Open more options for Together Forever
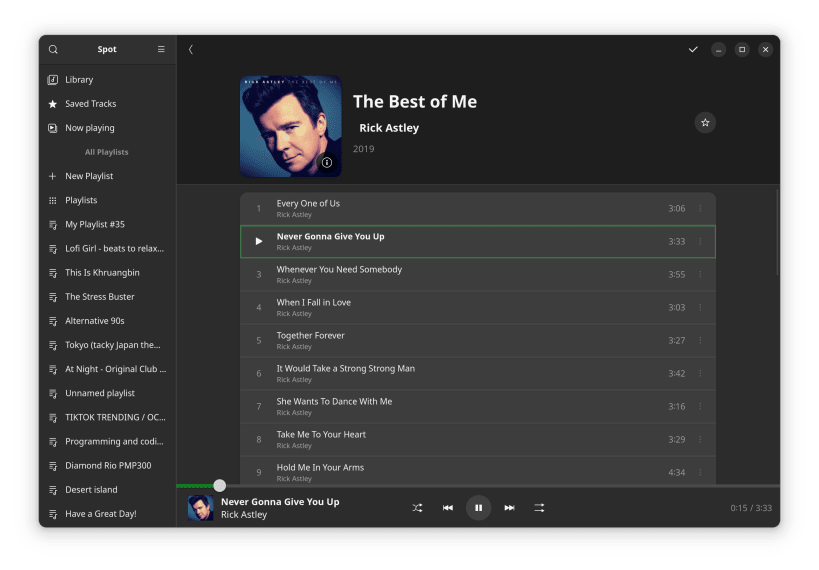 pos(700,340)
